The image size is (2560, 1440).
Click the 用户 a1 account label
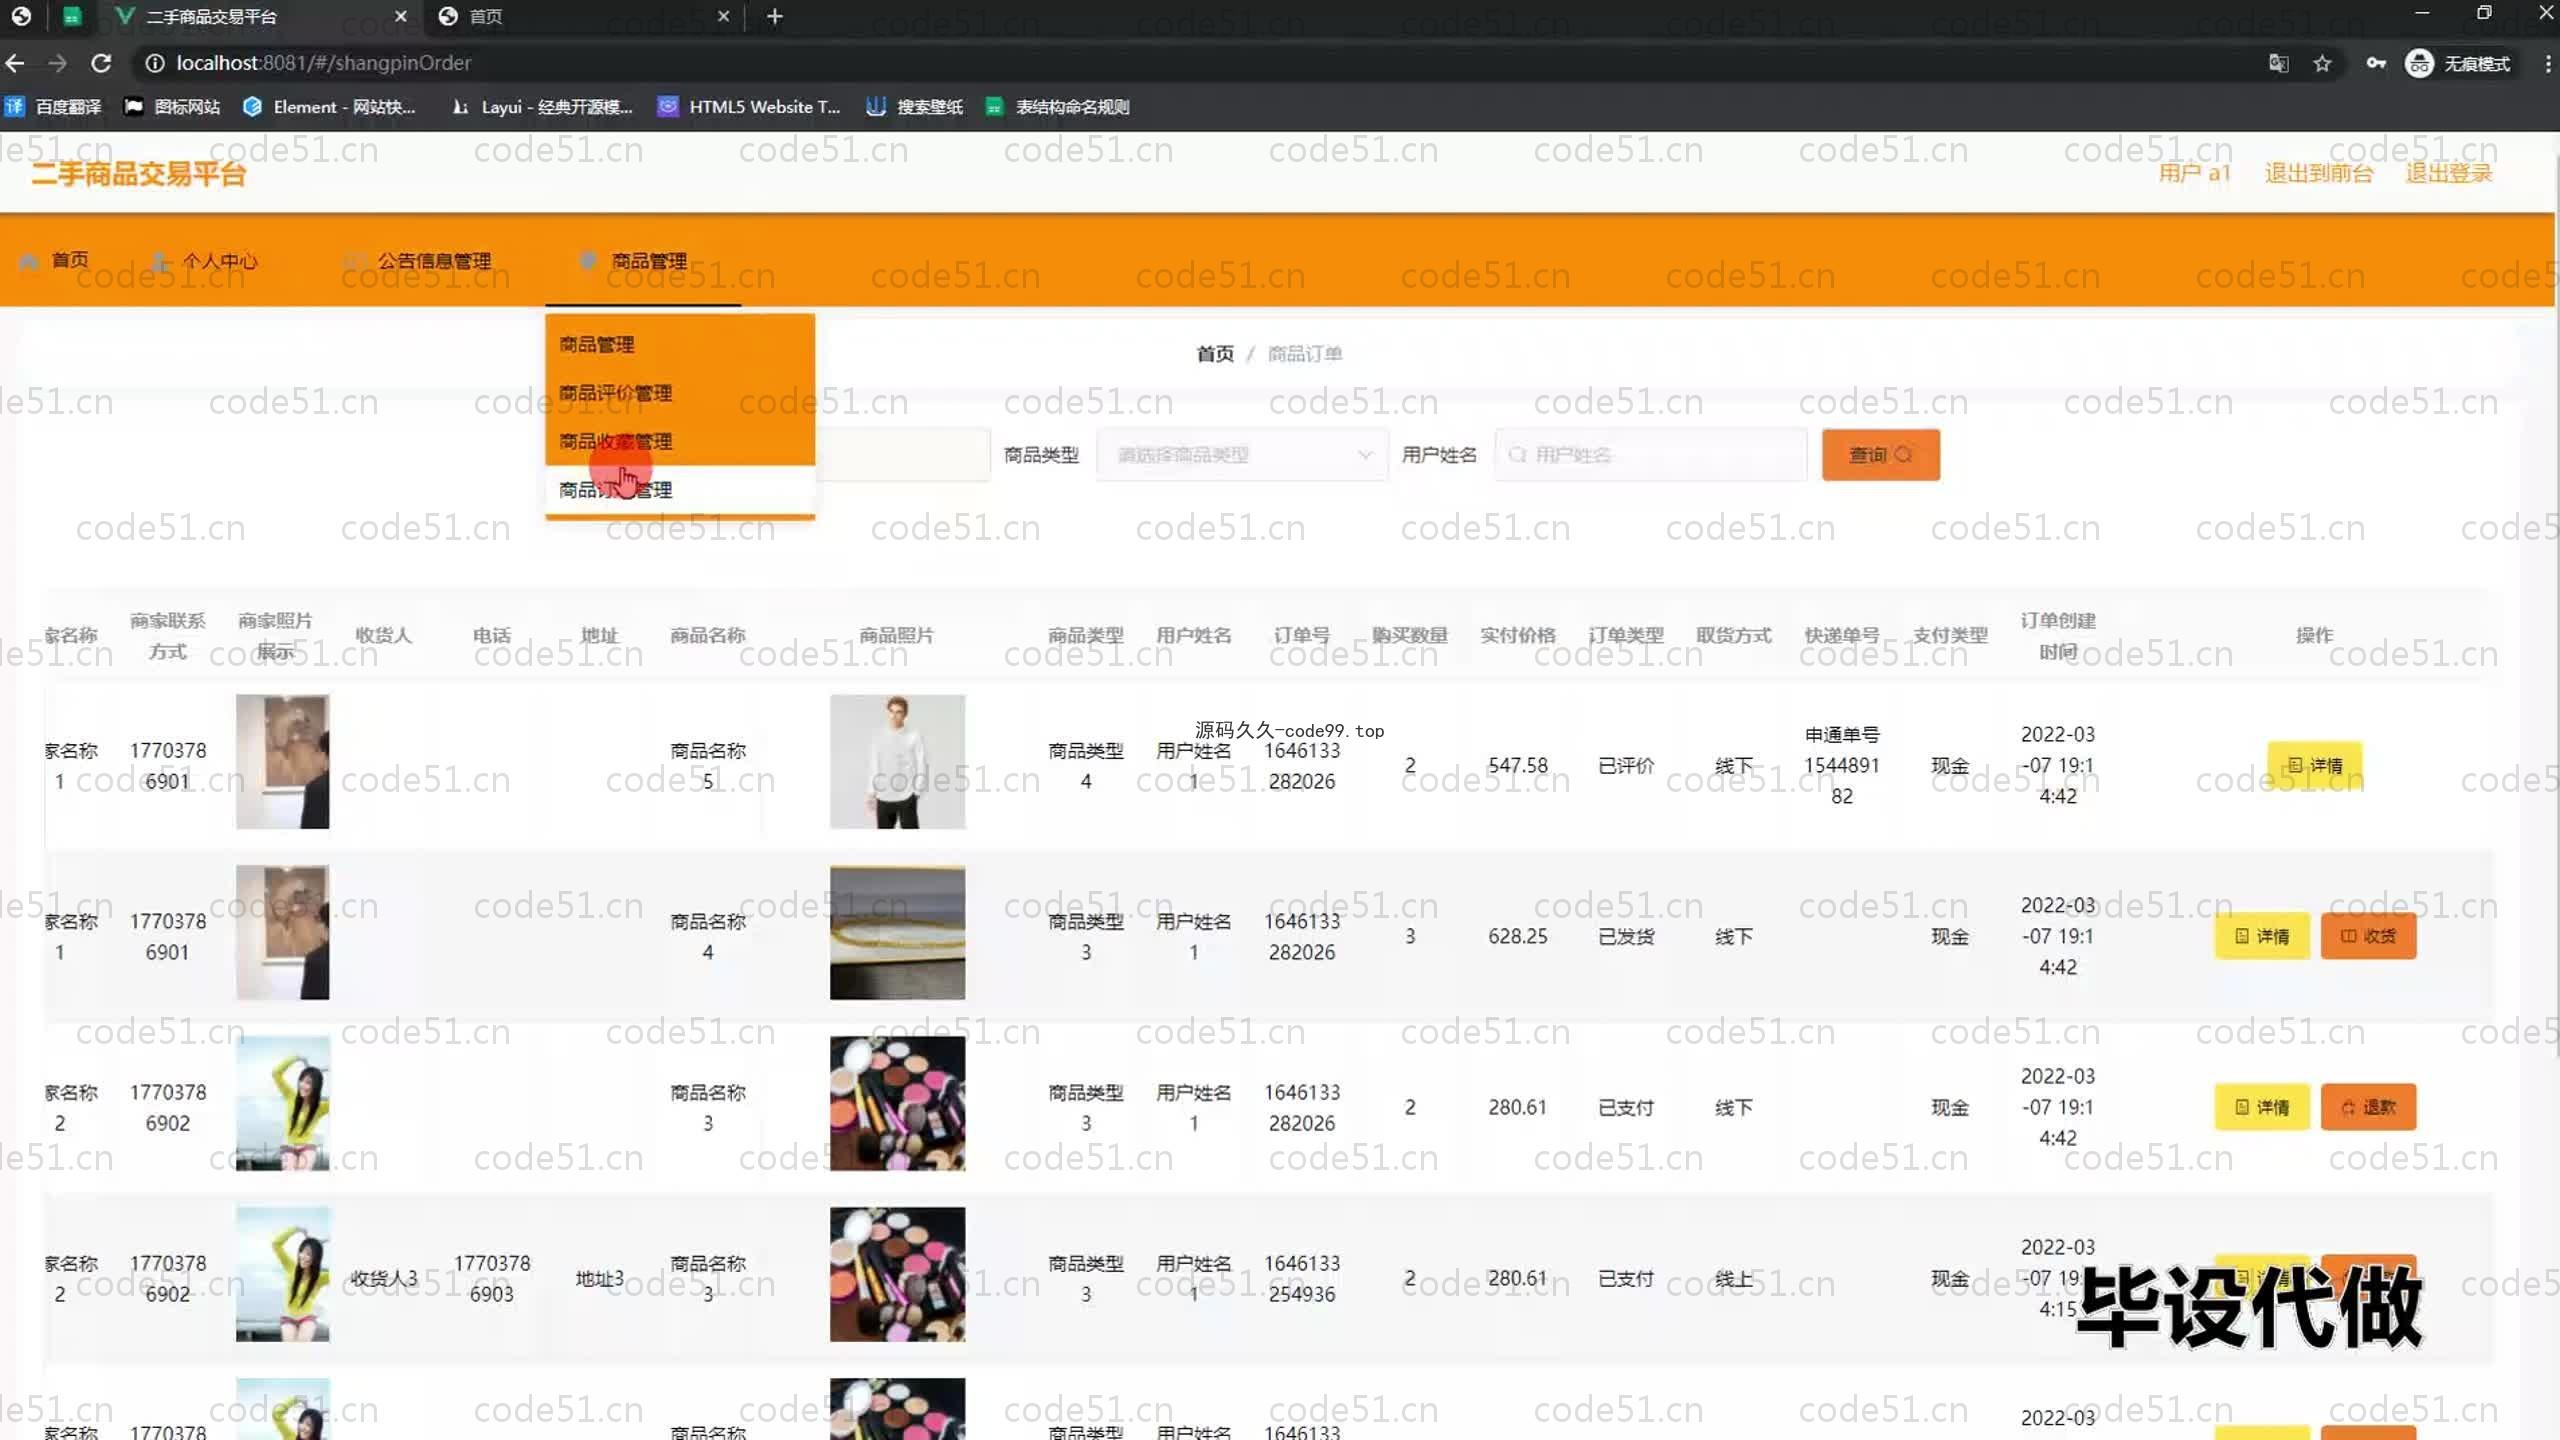coord(2194,173)
